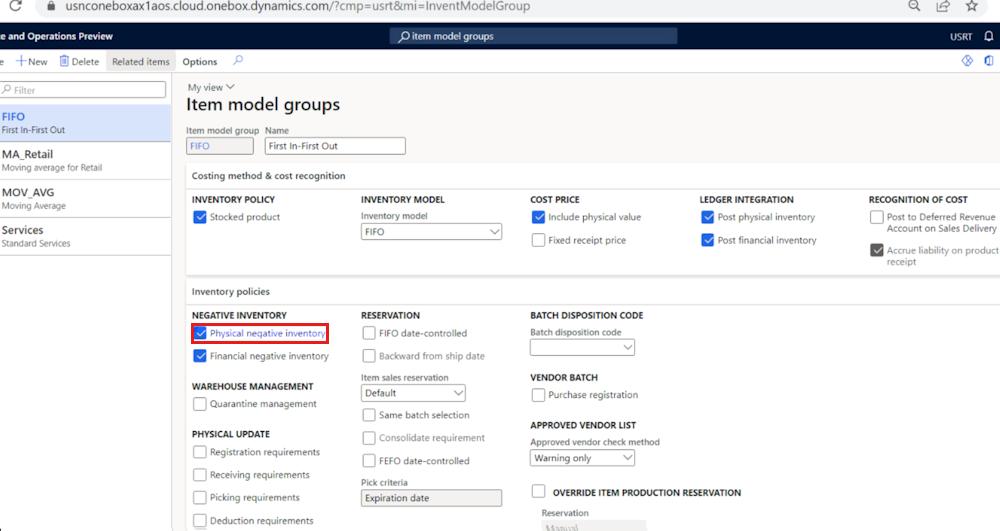Open the Related items tab
Viewport: 1000px width, 531px height.
click(140, 62)
